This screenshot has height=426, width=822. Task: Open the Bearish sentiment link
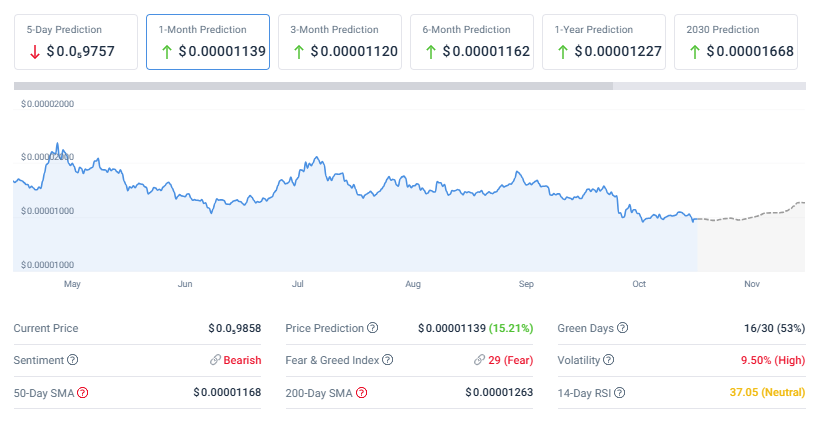pyautogui.click(x=242, y=360)
